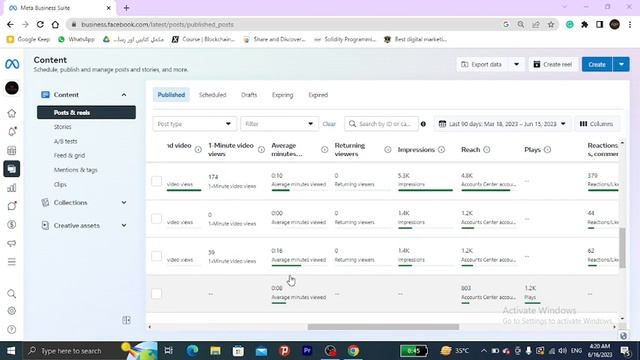Viewport: 640px width, 360px height.
Task: Focus Search by ID or caption field
Action: coord(381,124)
